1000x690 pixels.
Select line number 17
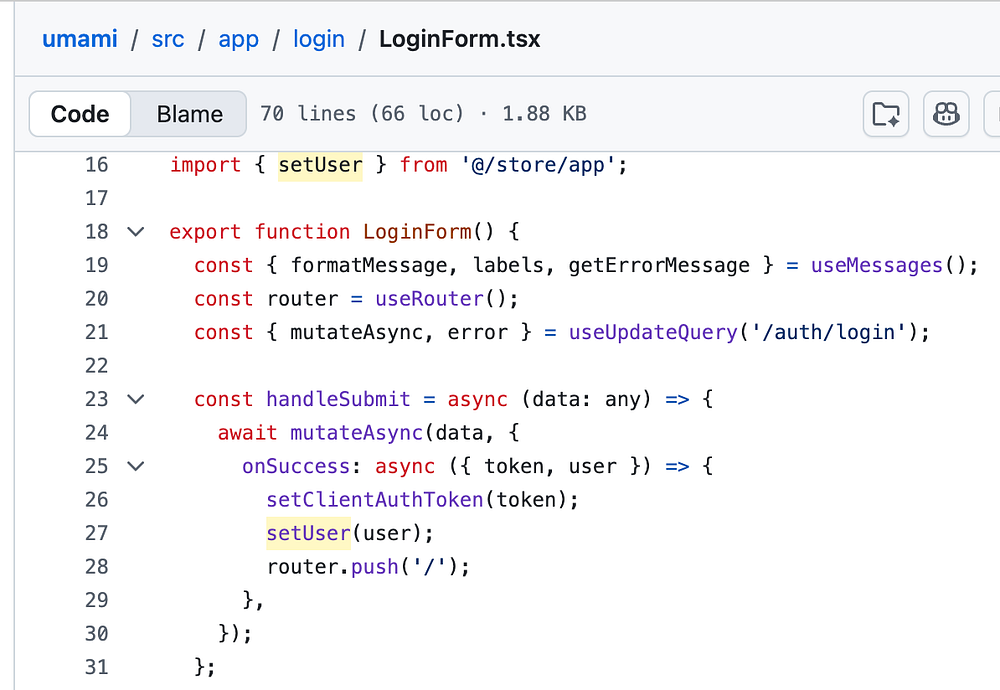coord(96,198)
